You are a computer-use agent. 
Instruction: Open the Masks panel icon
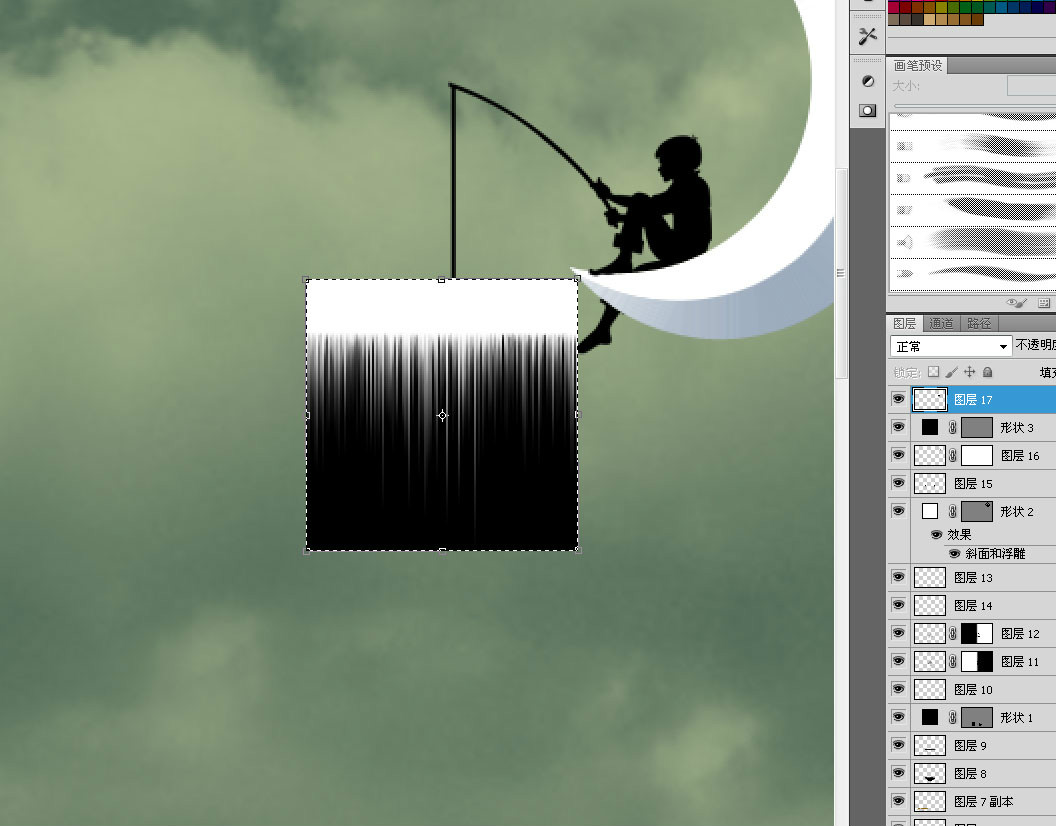[867, 110]
